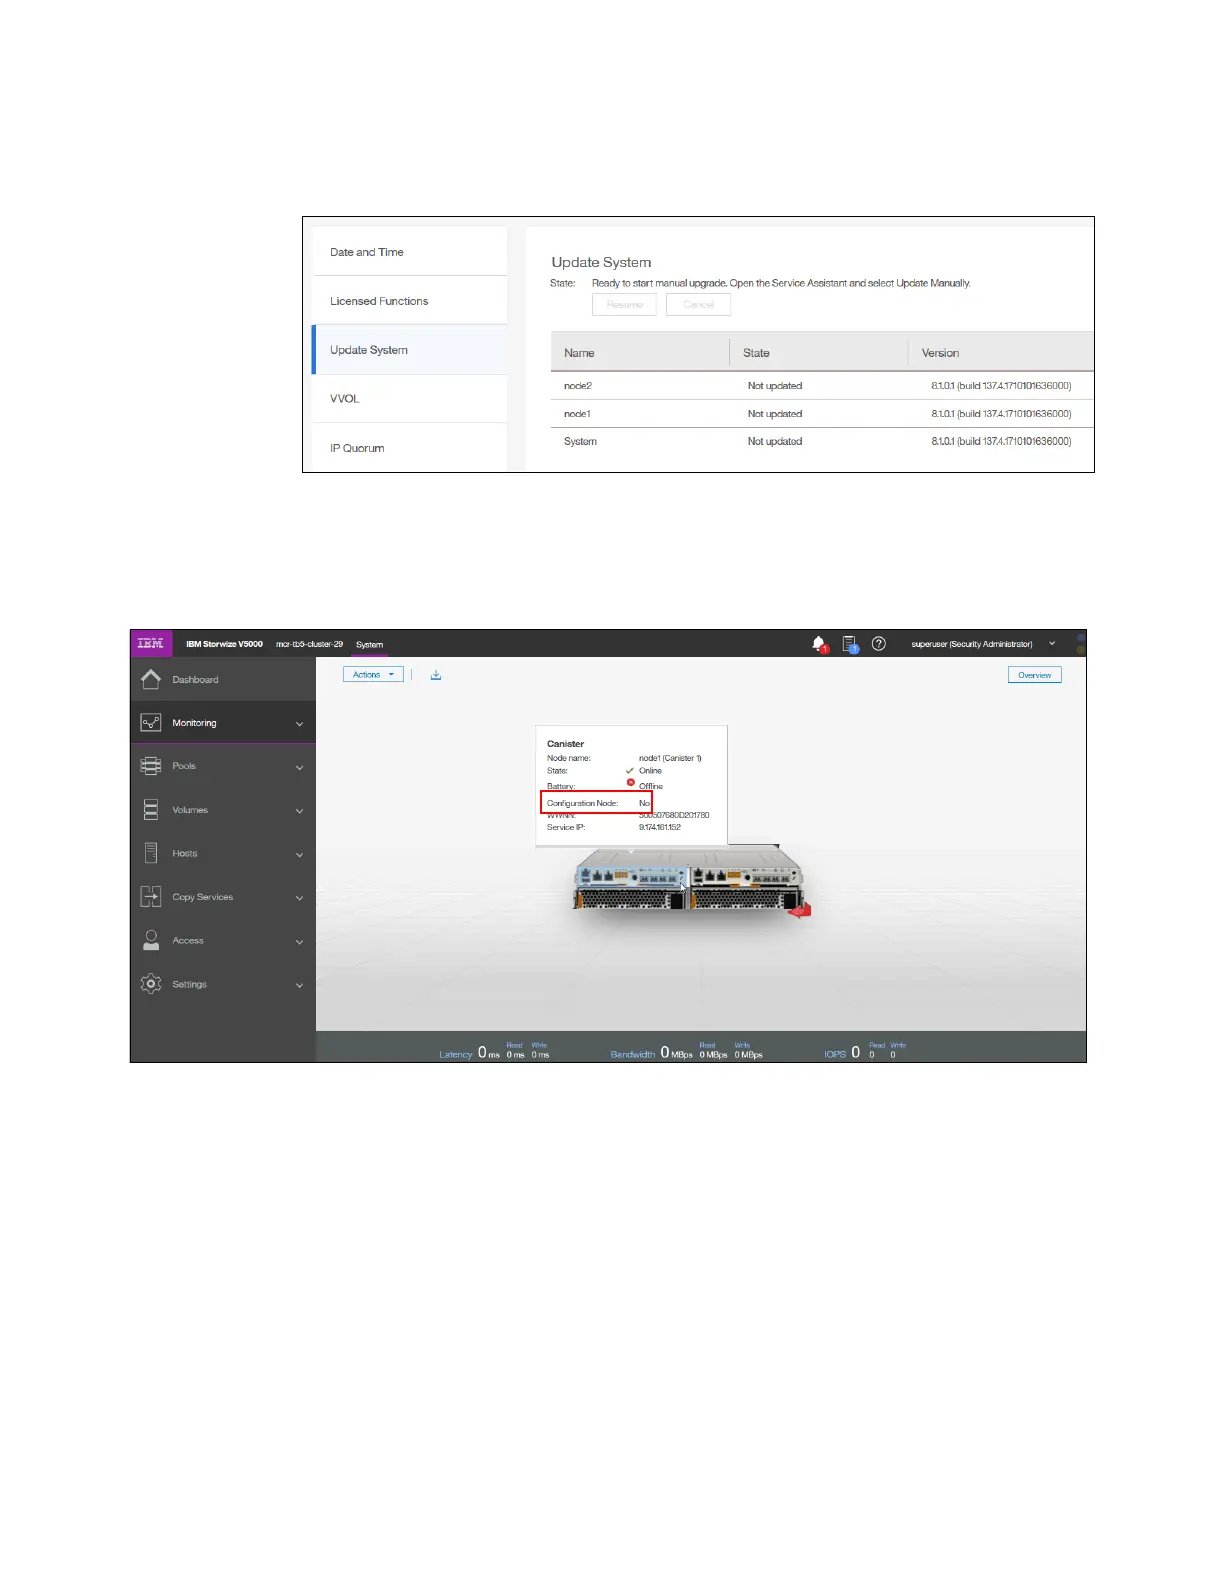Expand the Settings menu chevron

point(299,986)
